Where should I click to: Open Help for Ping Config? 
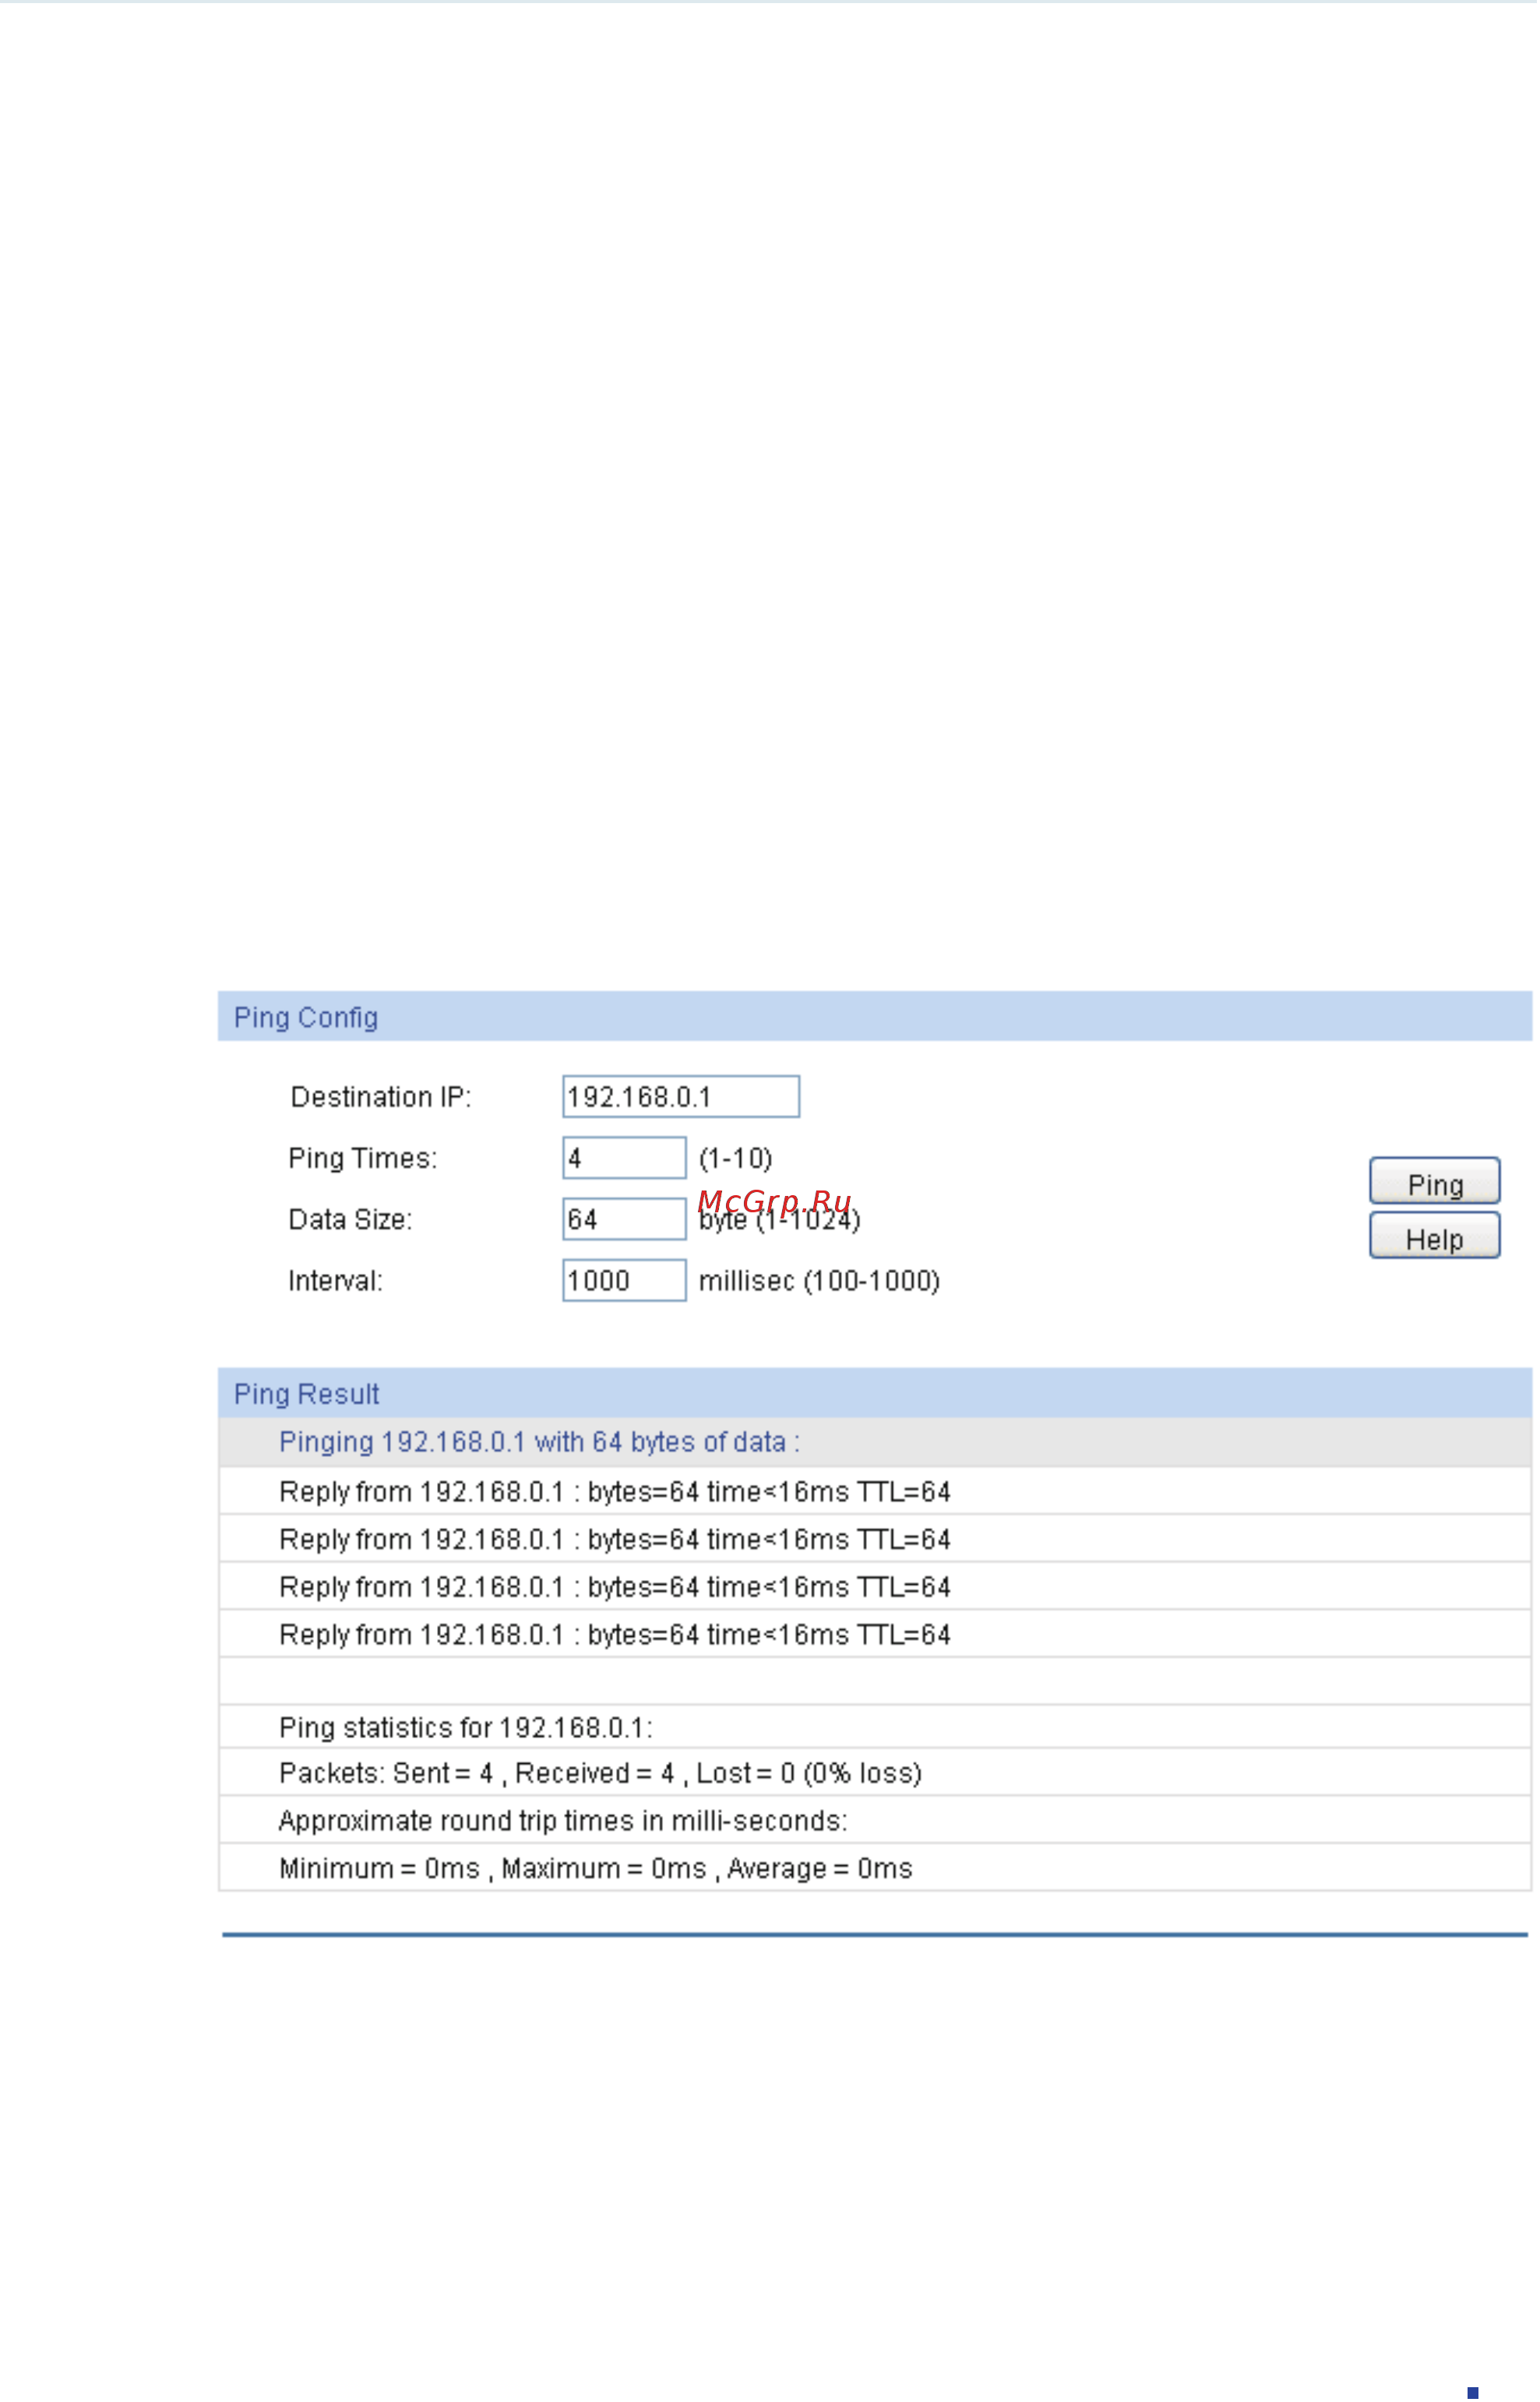click(1434, 1236)
